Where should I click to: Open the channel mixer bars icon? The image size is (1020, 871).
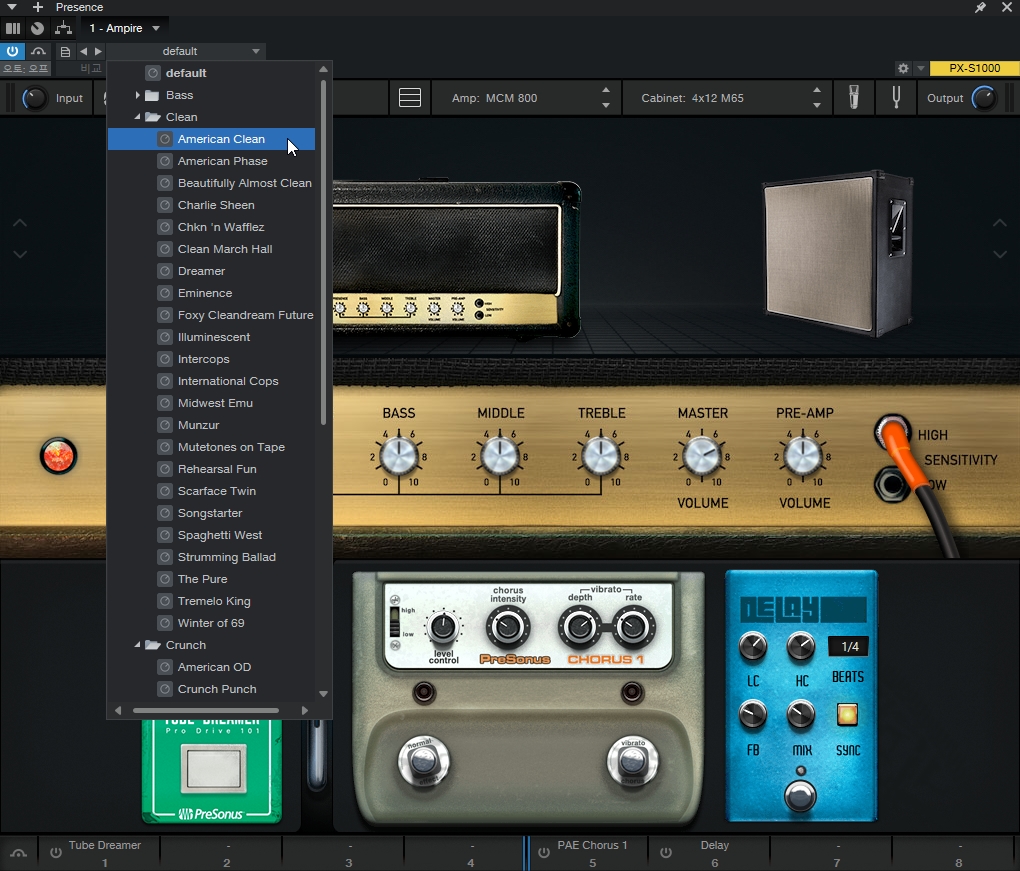(x=12, y=28)
